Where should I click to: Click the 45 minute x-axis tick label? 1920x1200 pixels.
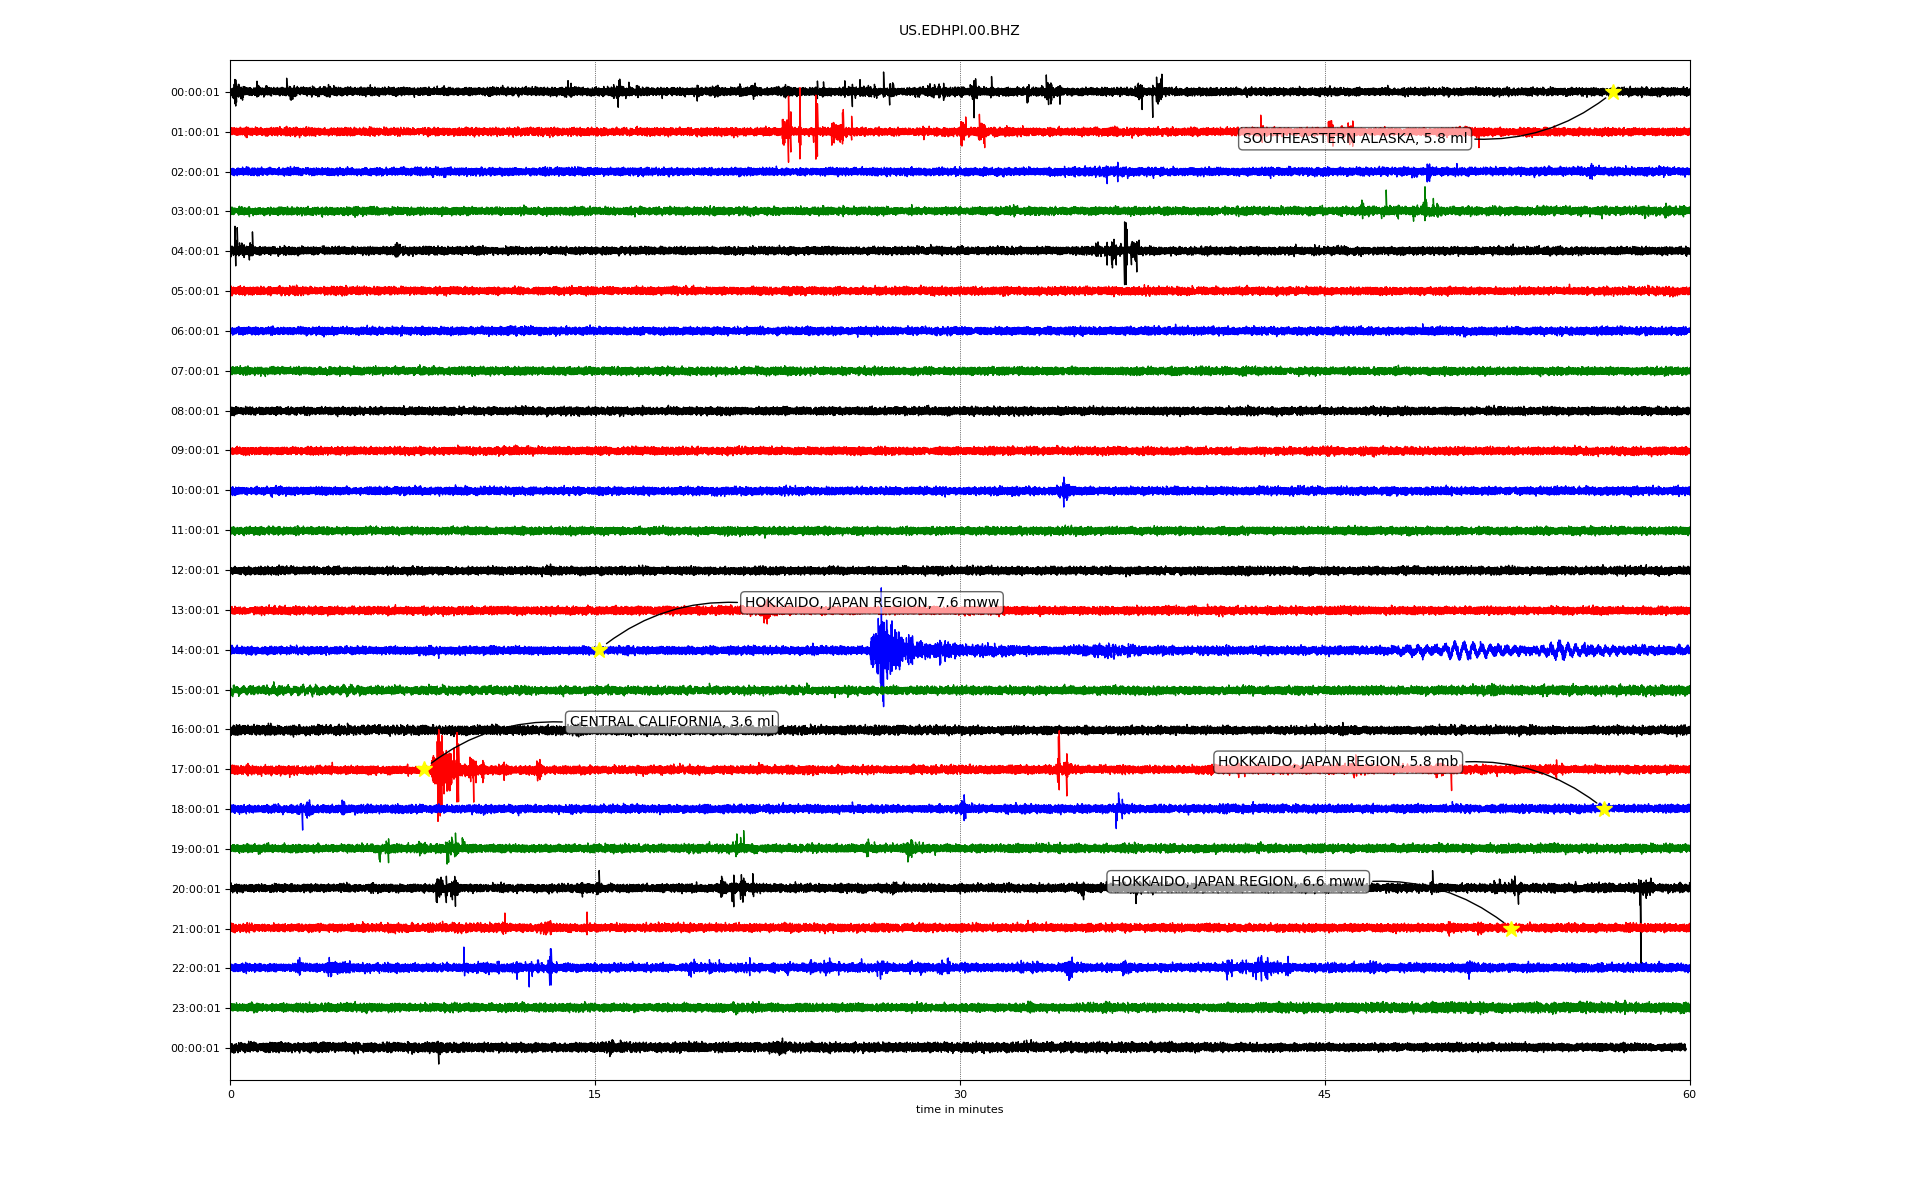(1324, 1095)
